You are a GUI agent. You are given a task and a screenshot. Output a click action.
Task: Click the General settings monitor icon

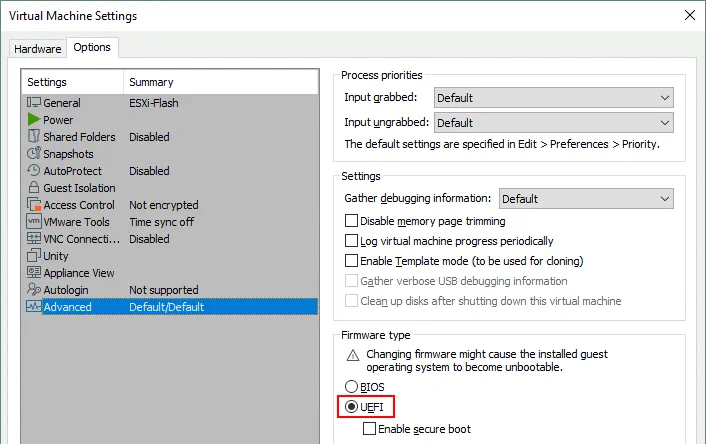(x=33, y=103)
